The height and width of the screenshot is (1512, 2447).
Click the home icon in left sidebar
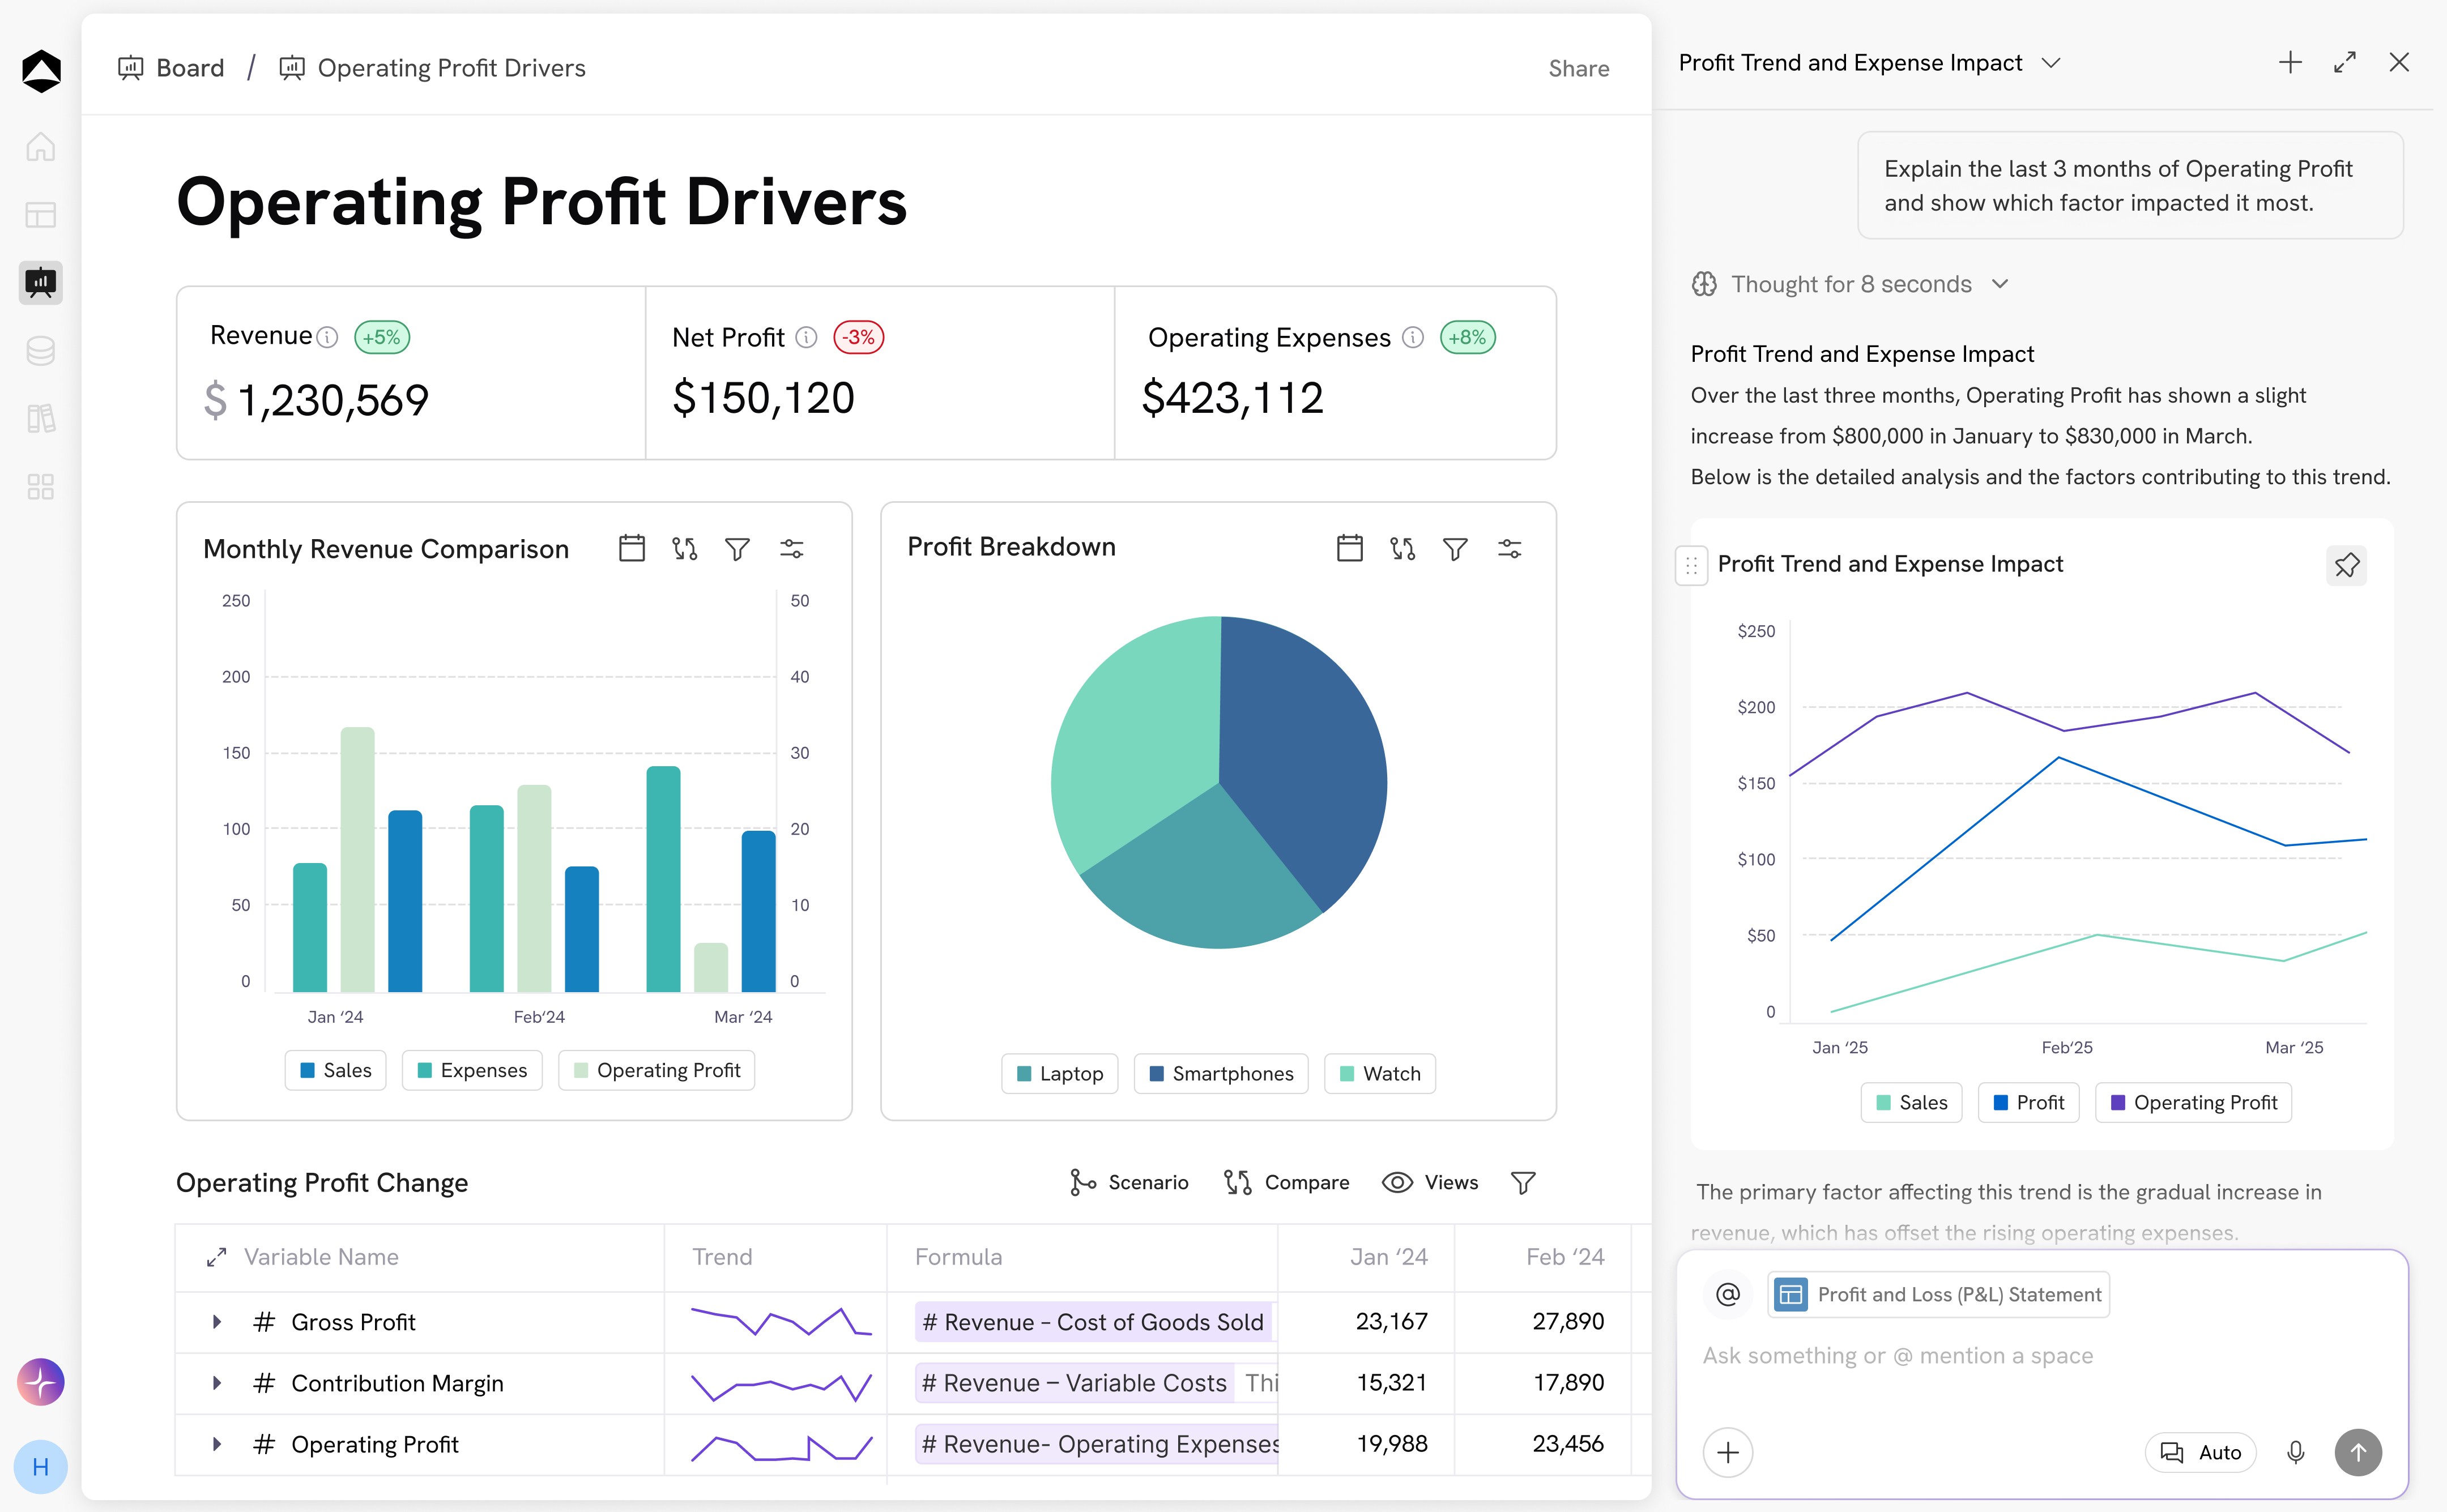coord(41,147)
